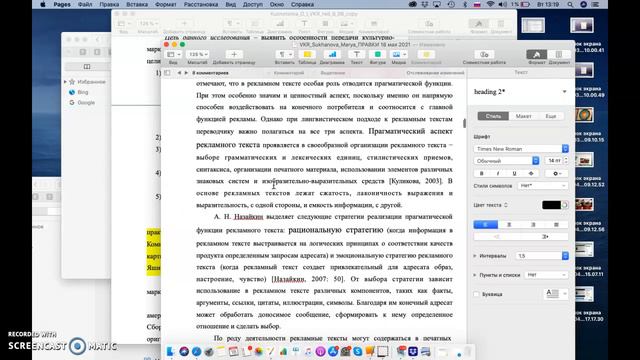The height and width of the screenshot is (360, 640).
Task: Open drop cap style preview dropdown
Action: coord(556,294)
